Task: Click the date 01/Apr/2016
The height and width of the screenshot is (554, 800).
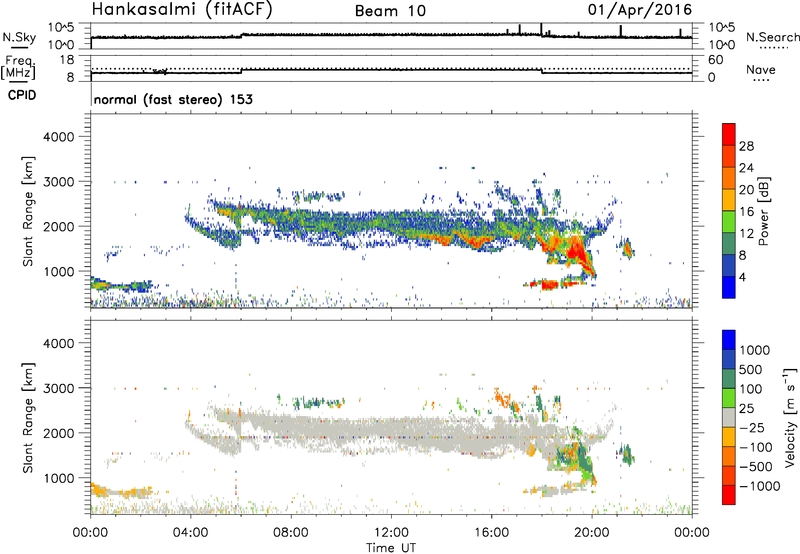Action: point(640,9)
